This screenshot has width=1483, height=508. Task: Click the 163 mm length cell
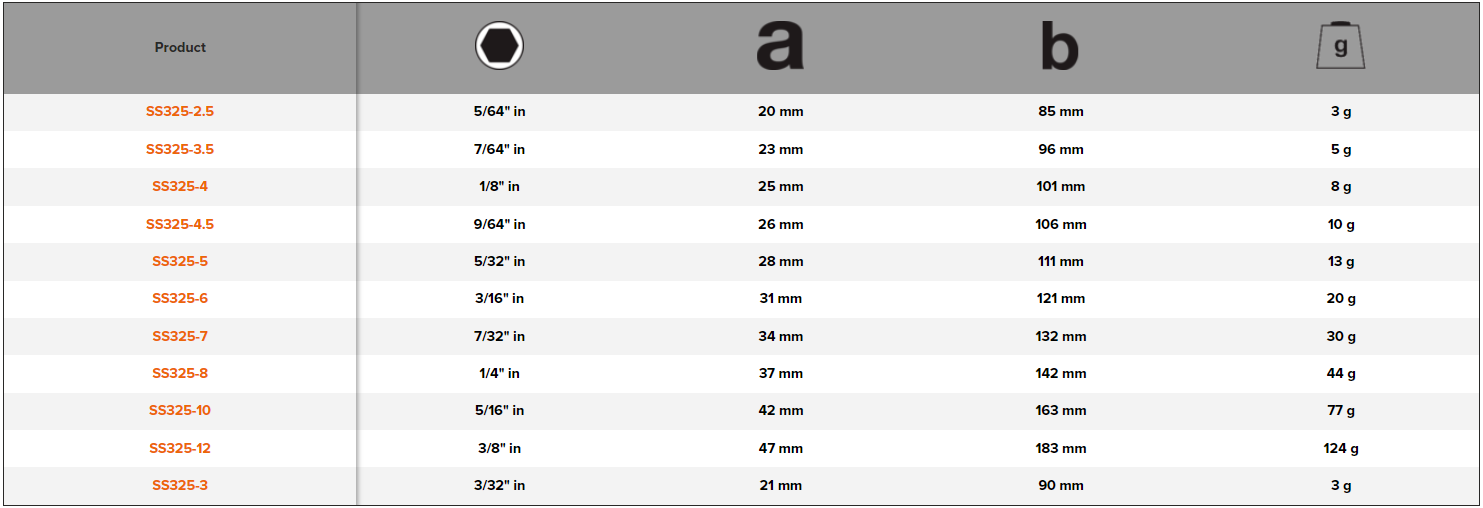tap(1060, 410)
